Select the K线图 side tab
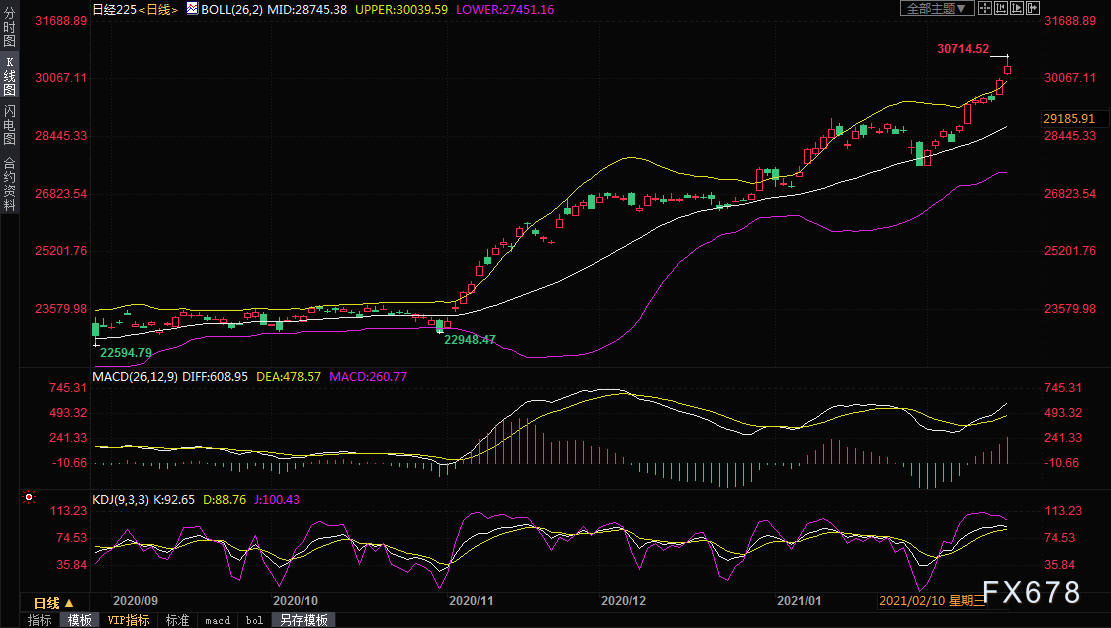1111x628 pixels. [x=9, y=76]
